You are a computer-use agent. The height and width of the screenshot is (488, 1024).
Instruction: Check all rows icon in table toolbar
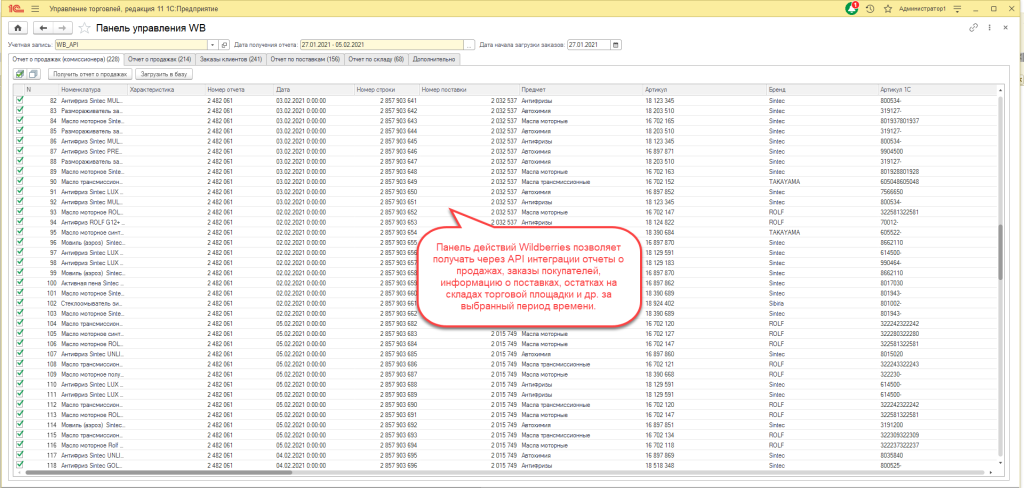pos(20,74)
